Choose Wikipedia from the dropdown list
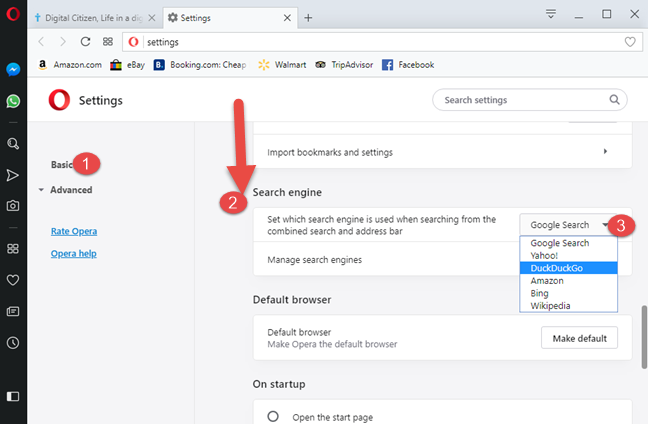The image size is (648, 424). pos(568,306)
